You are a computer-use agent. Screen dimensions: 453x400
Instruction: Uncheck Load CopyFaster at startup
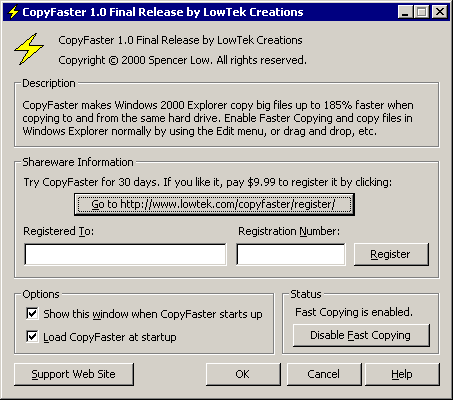click(x=32, y=337)
